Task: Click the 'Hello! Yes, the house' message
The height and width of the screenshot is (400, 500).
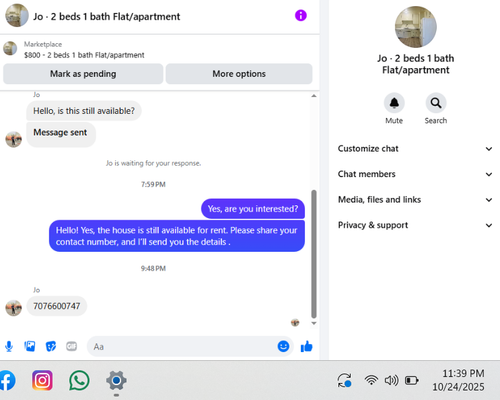Action: pos(177,236)
